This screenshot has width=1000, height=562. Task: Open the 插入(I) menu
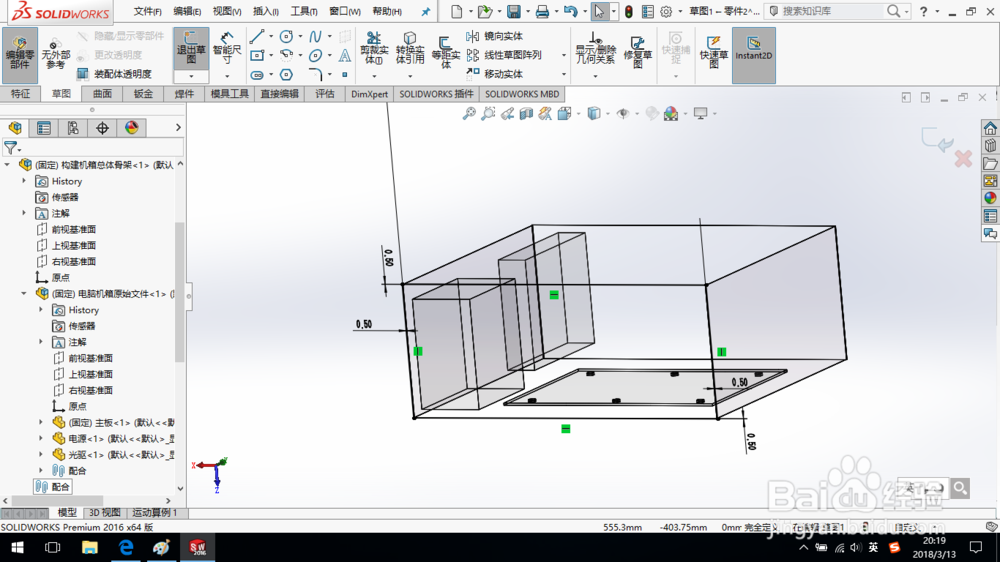[265, 11]
